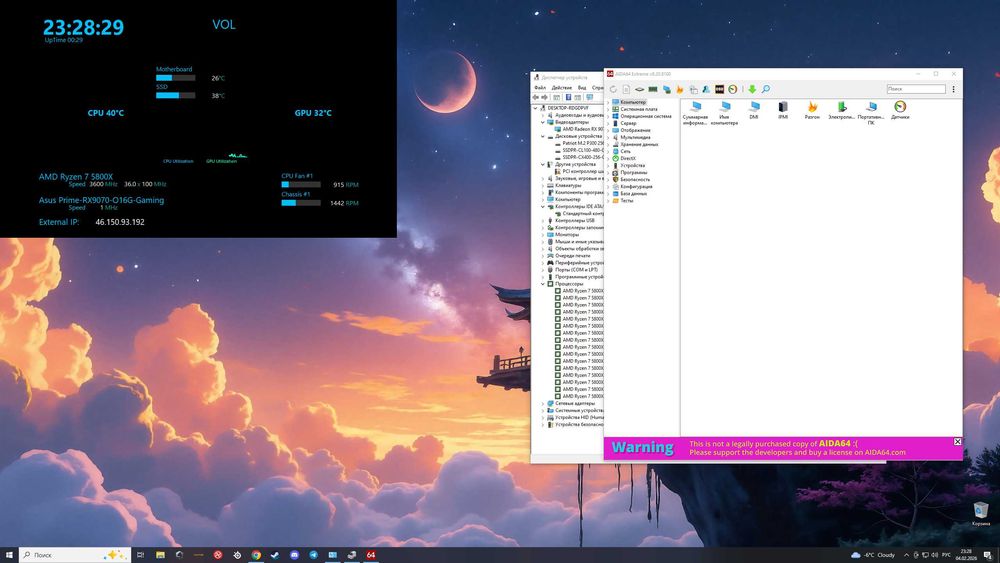1000x563 pixels.
Task: Open the Датчики sensor icon
Action: 900,110
